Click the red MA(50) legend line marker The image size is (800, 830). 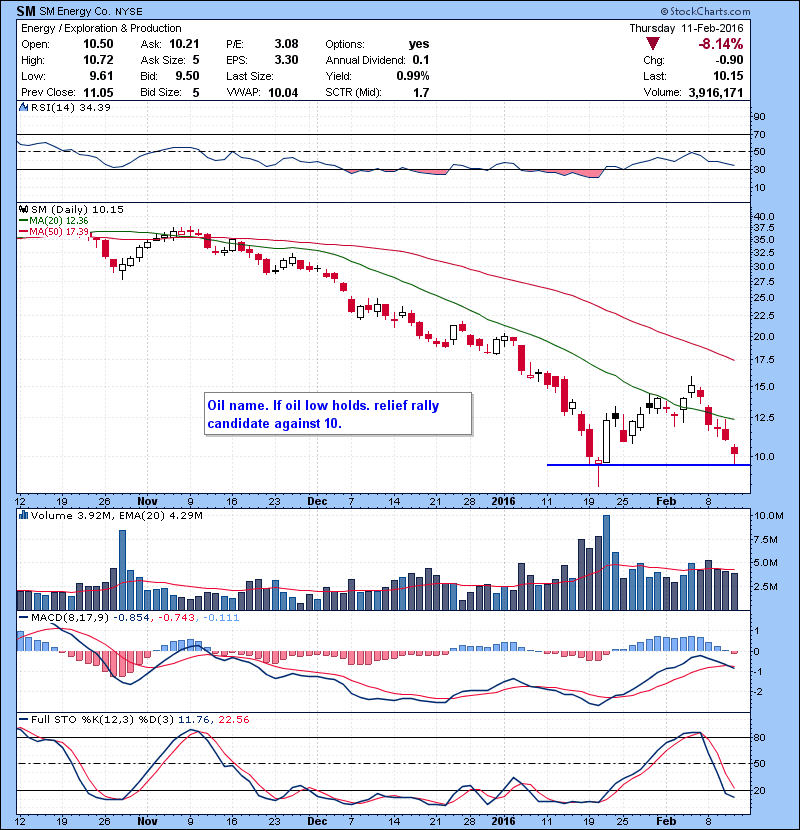click(23, 232)
